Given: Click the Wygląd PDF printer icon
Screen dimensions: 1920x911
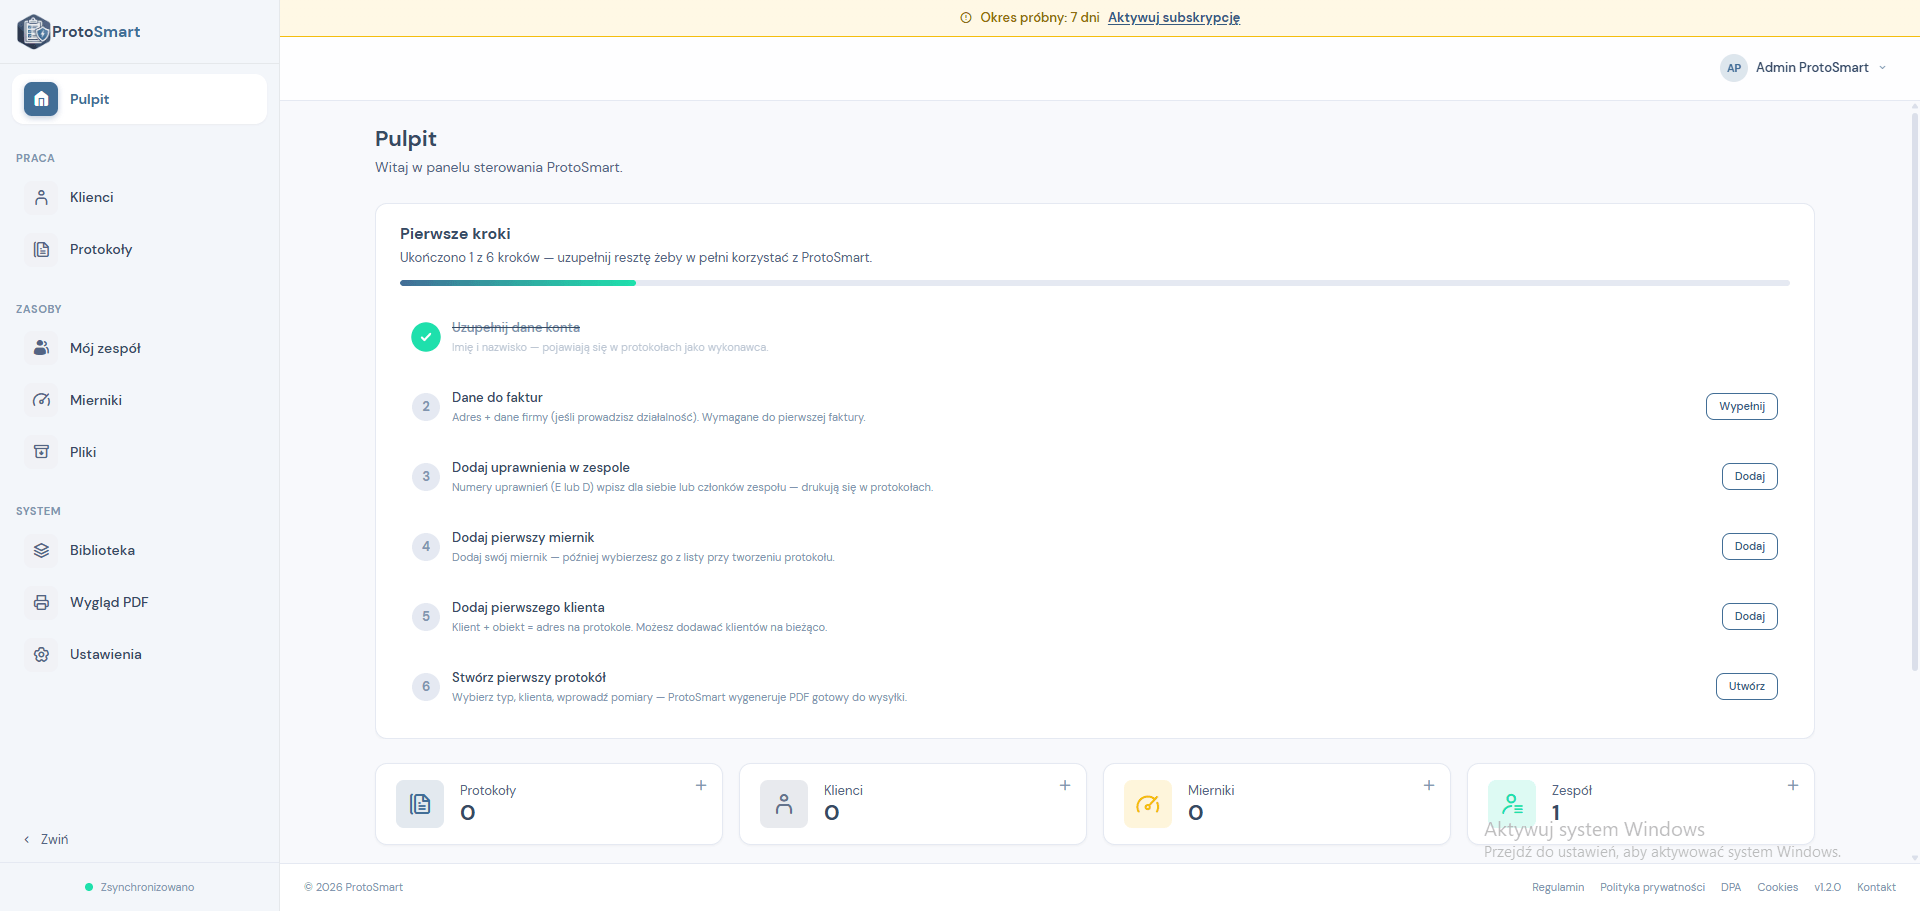Looking at the screenshot, I should 41,602.
